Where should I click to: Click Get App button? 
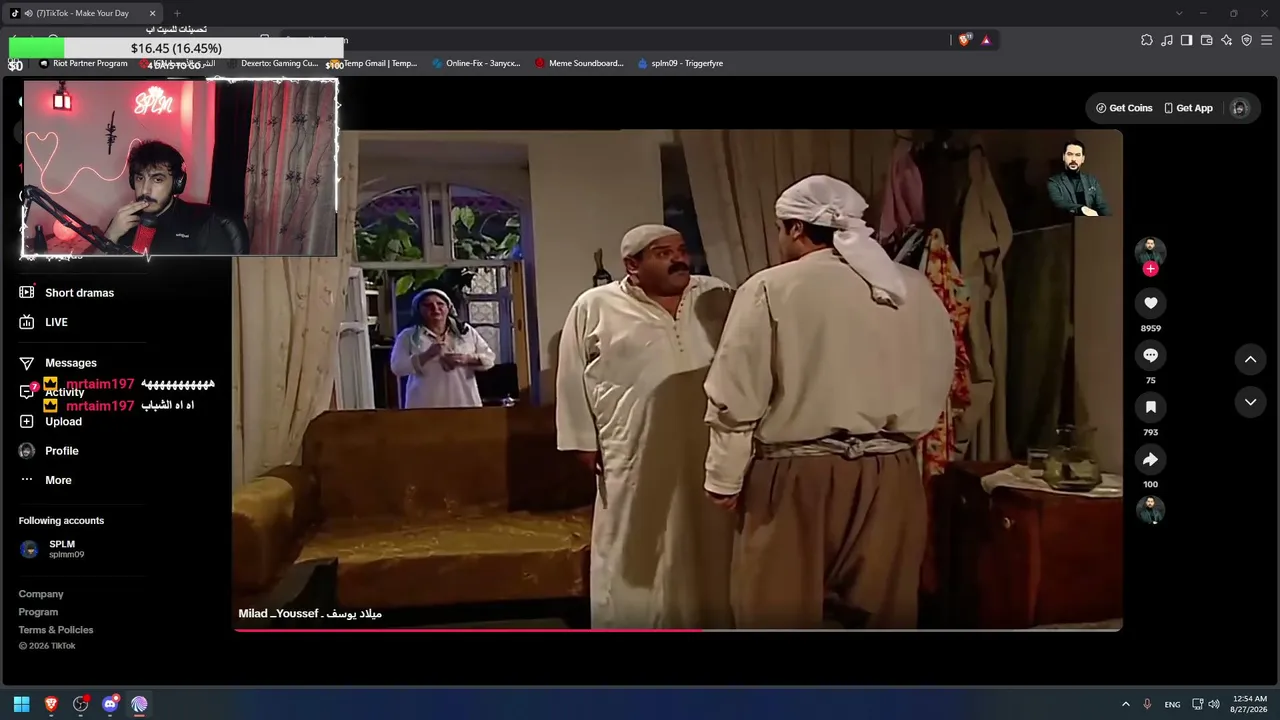(1188, 108)
